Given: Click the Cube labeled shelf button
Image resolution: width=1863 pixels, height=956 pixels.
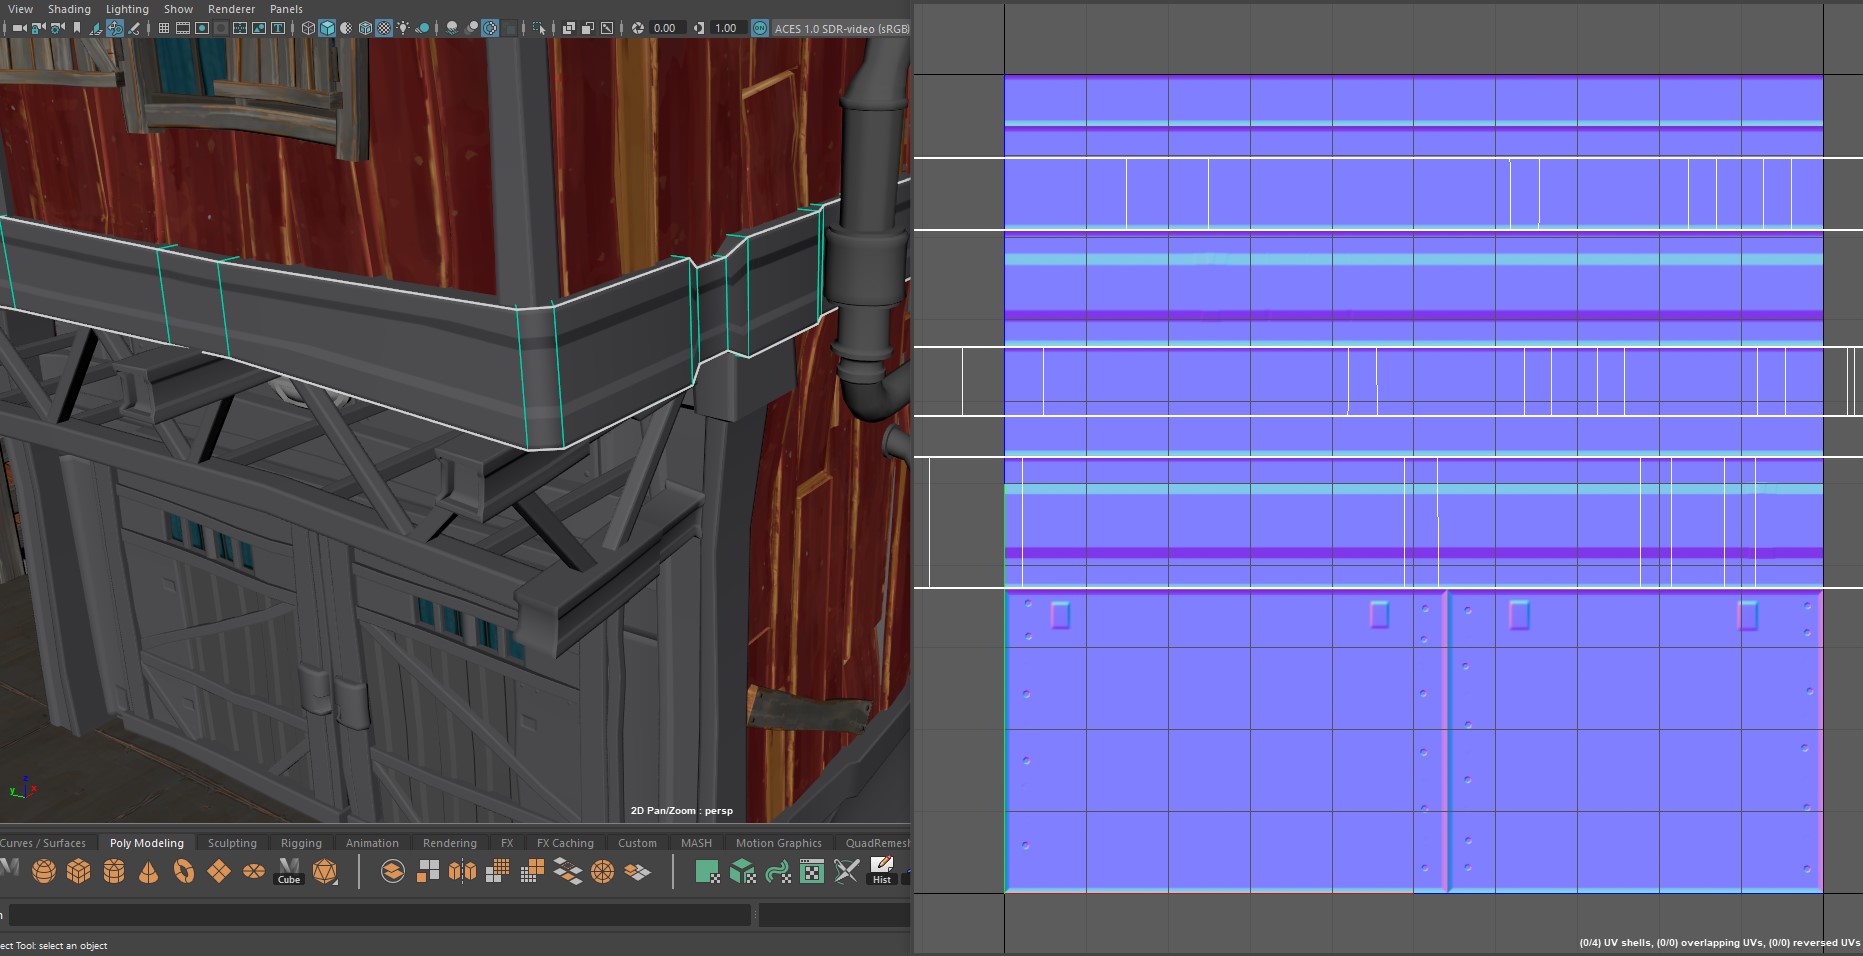Looking at the screenshot, I should 289,871.
